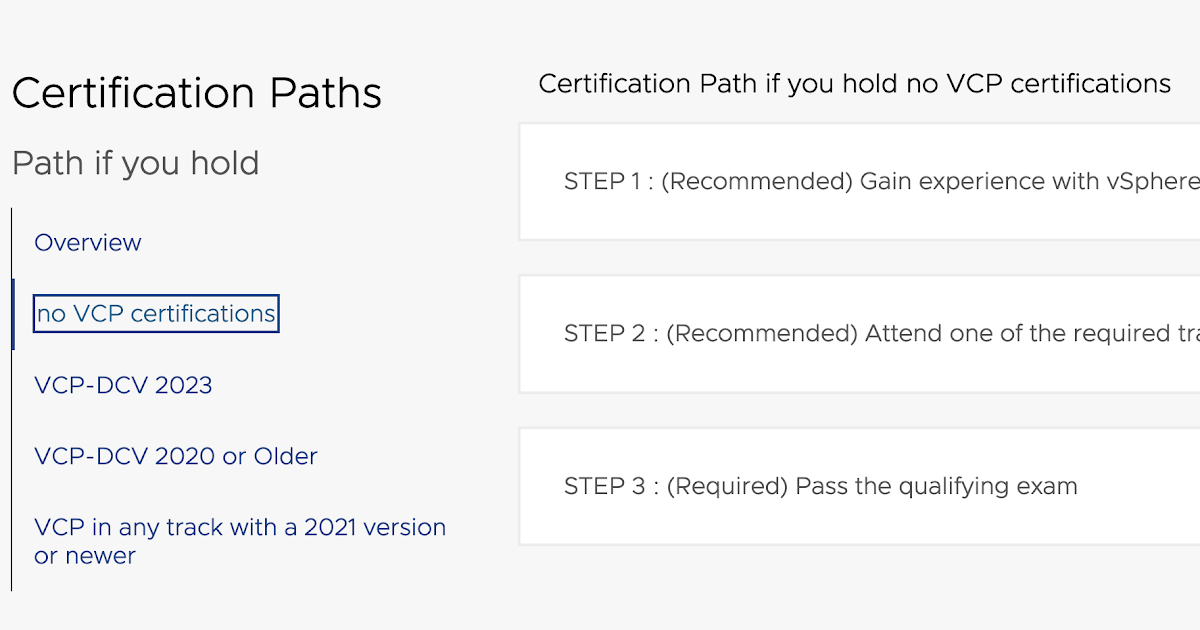Select 'VCP in any track with a 2021 version' link

240,527
